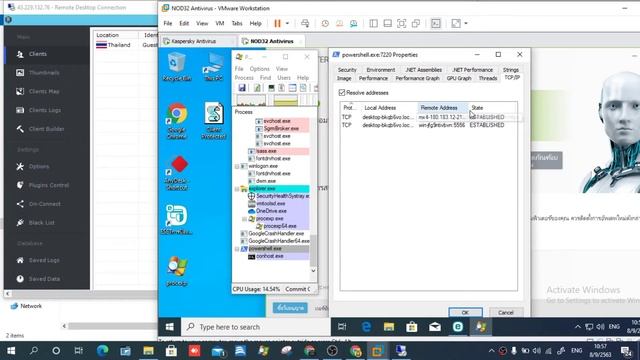
Task: Collapse the winlogon.exe process tree node
Action: [x=237, y=167]
